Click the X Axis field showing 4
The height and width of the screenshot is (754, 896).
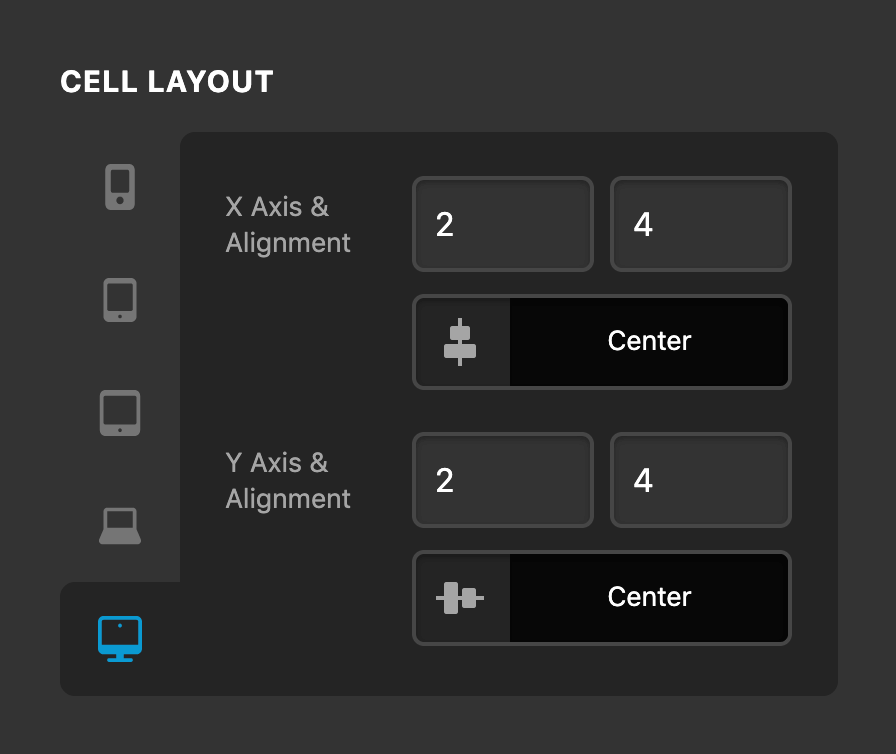[700, 224]
